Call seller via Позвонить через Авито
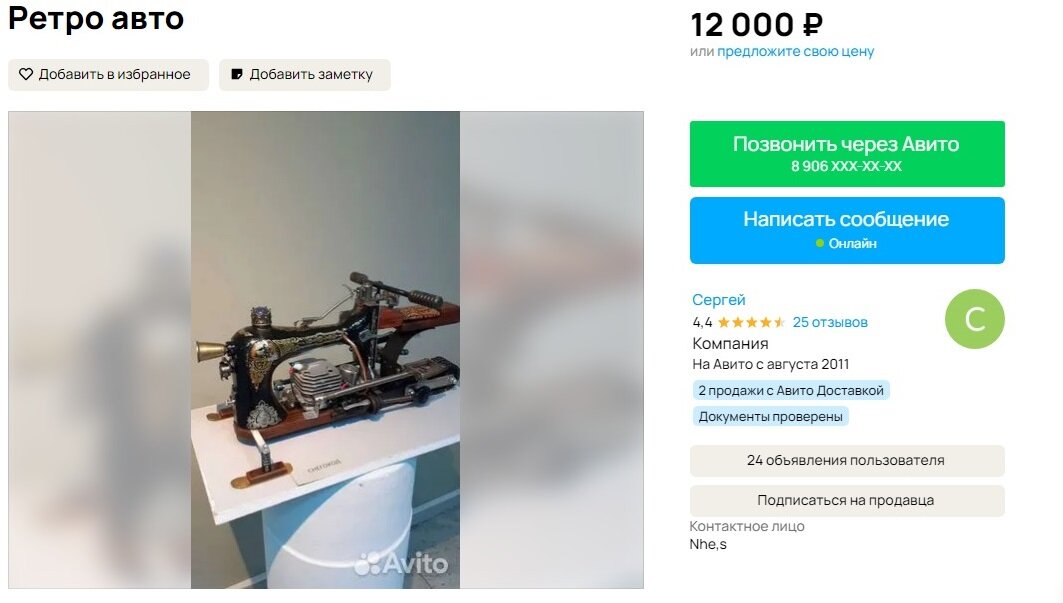The width and height of the screenshot is (1063, 603). pyautogui.click(x=847, y=154)
